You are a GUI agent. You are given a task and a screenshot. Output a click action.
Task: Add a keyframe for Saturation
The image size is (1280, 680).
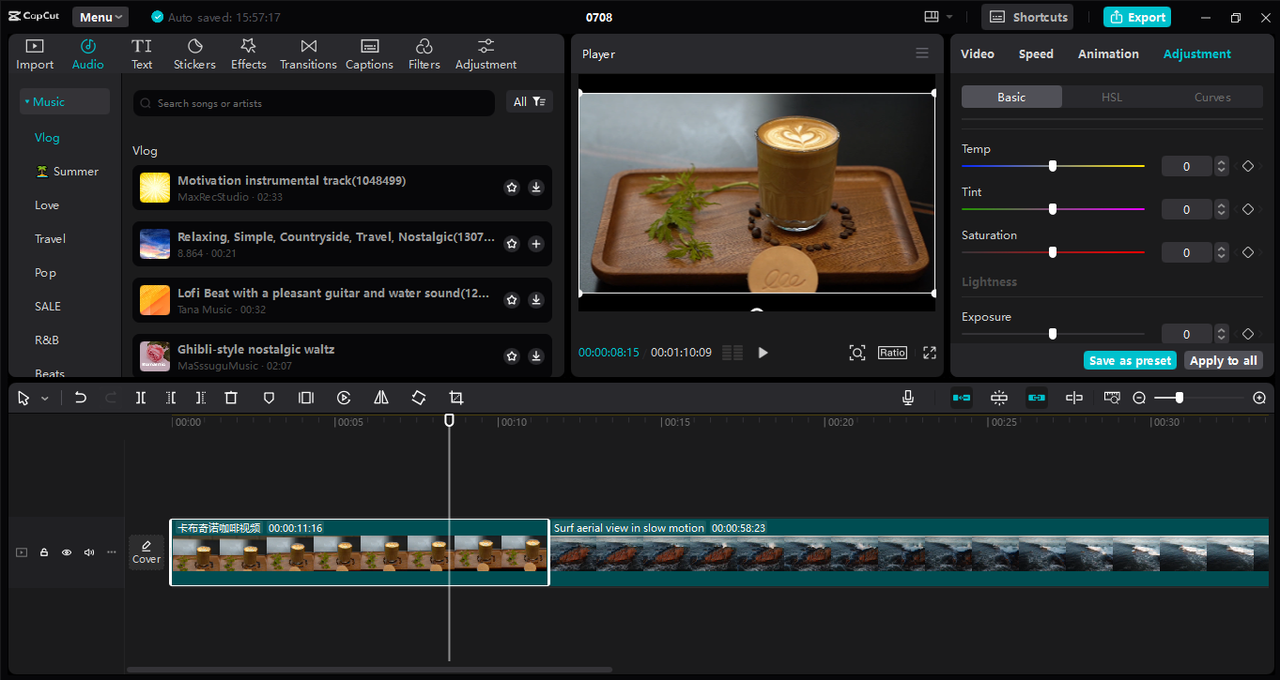pyautogui.click(x=1248, y=253)
